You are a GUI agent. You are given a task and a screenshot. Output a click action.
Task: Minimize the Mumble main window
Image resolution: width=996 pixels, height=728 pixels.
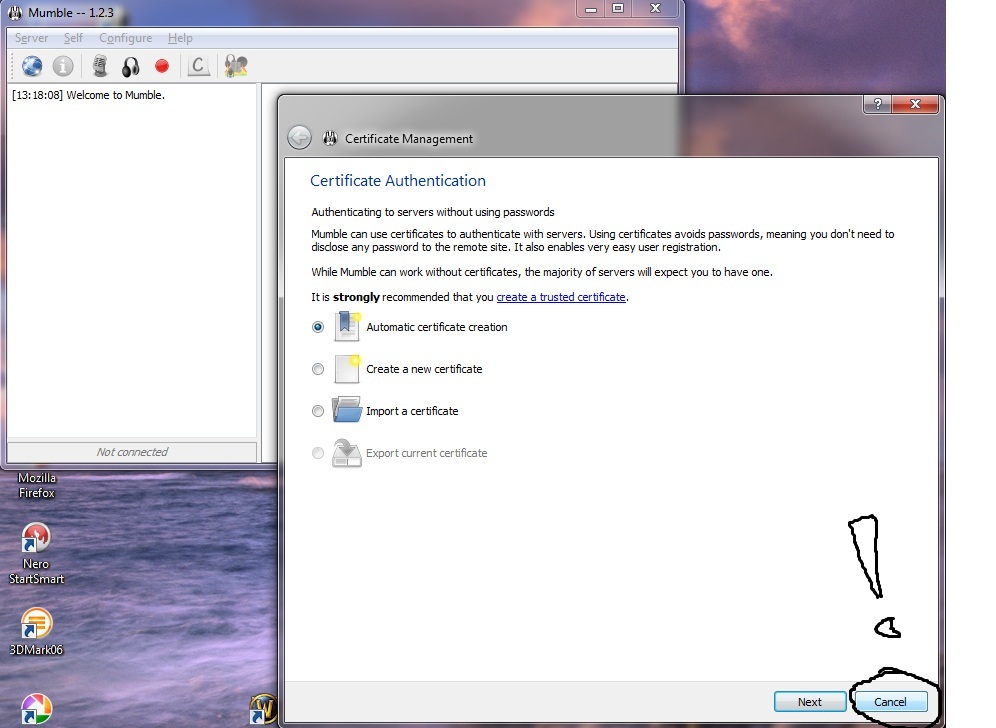(x=591, y=9)
